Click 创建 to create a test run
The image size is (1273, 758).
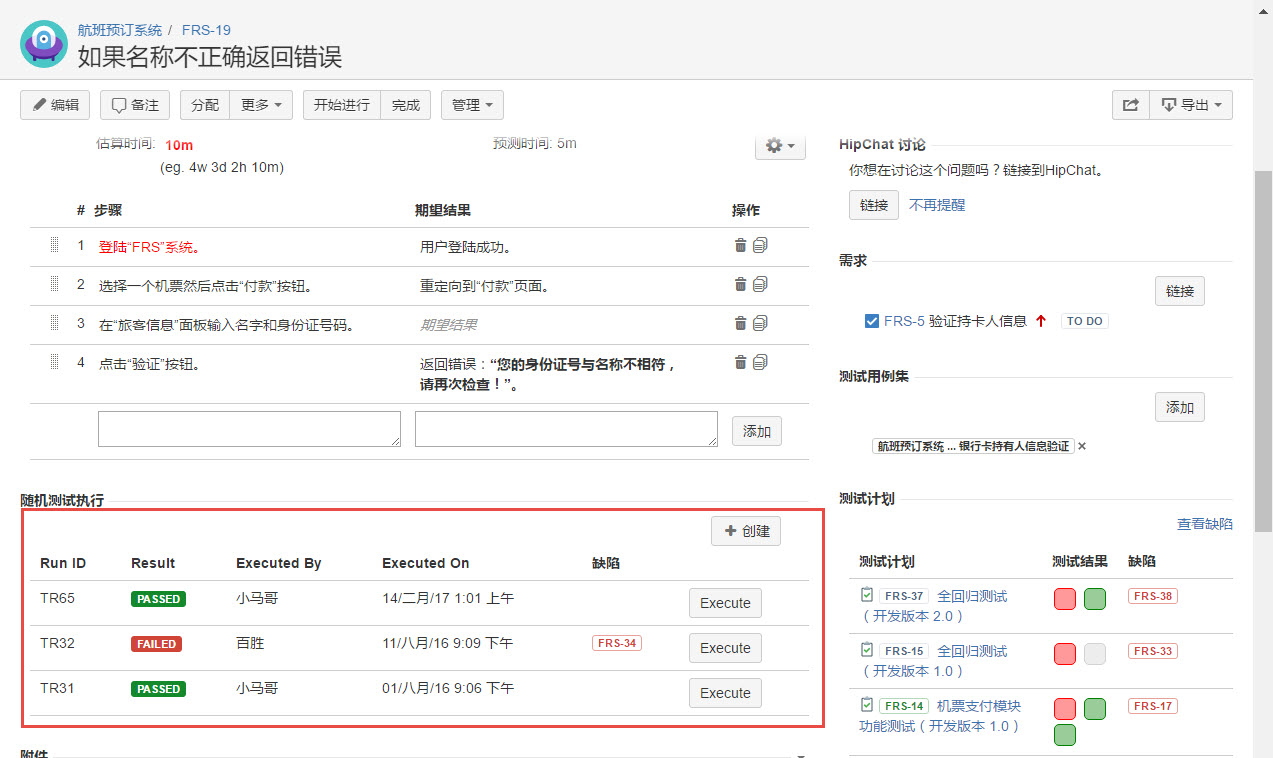click(x=746, y=531)
